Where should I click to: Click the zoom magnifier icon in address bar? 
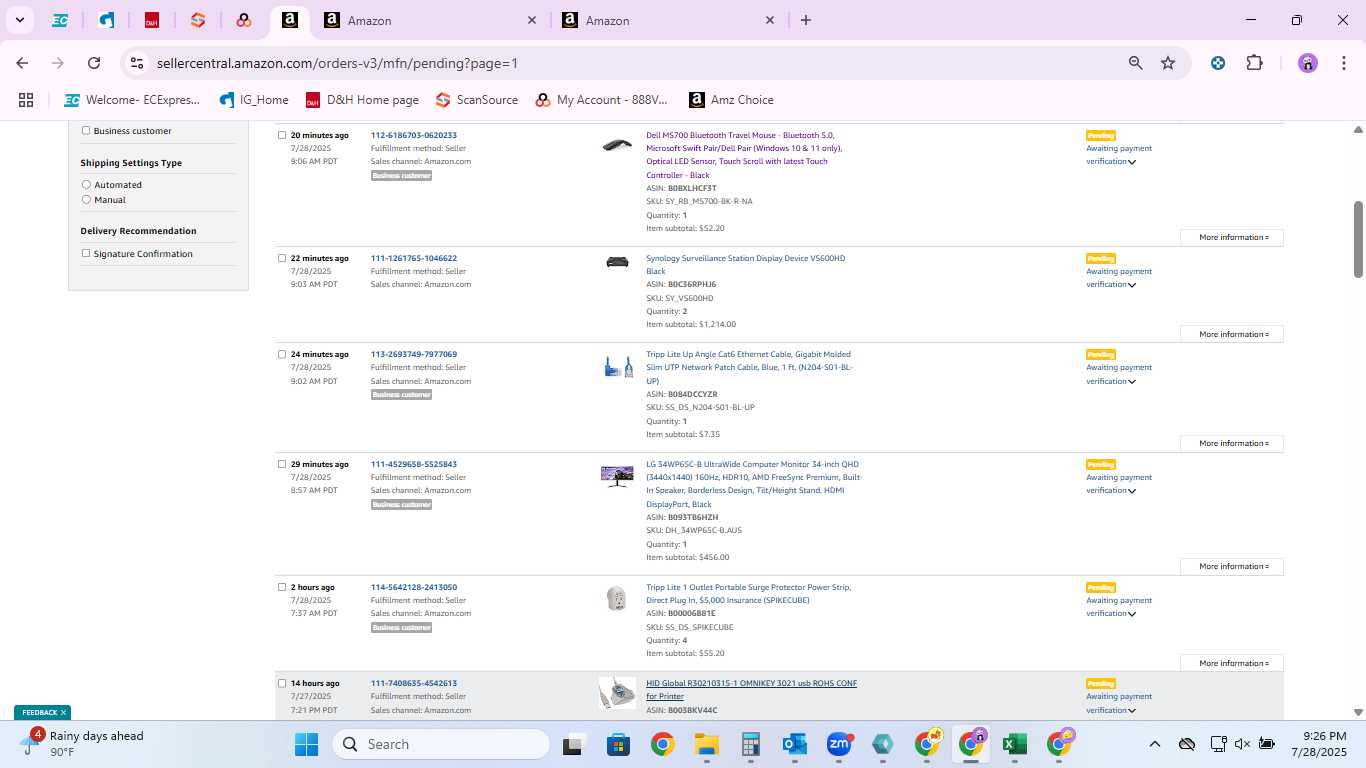(x=1135, y=63)
